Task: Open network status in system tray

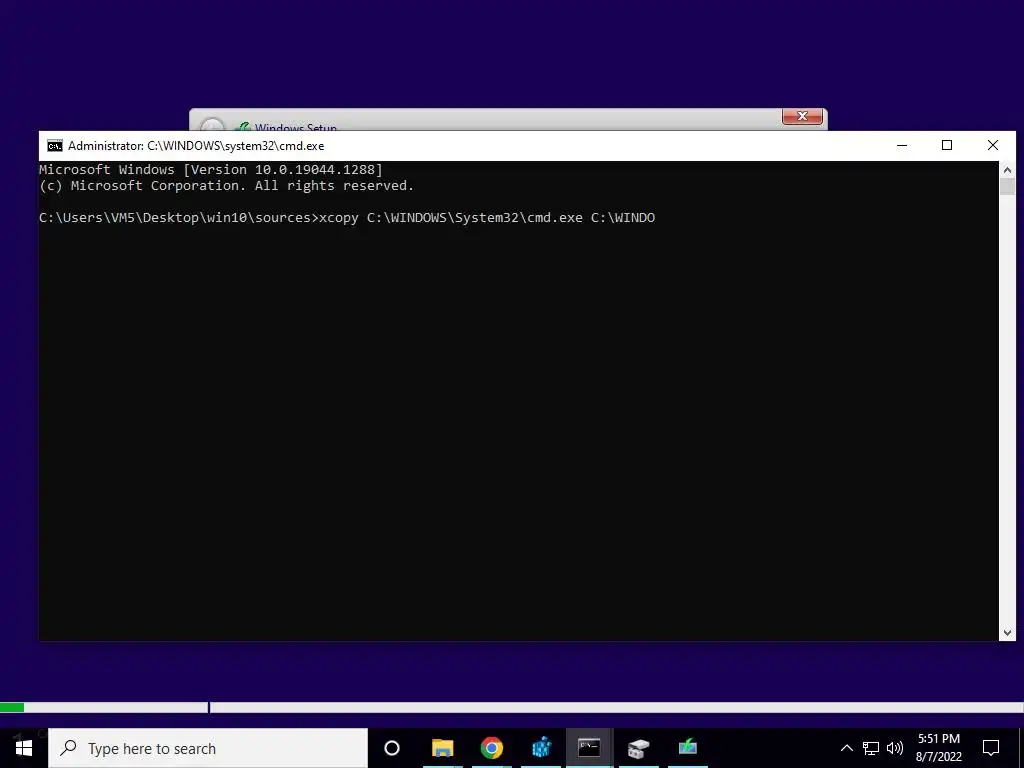Action: [871, 748]
